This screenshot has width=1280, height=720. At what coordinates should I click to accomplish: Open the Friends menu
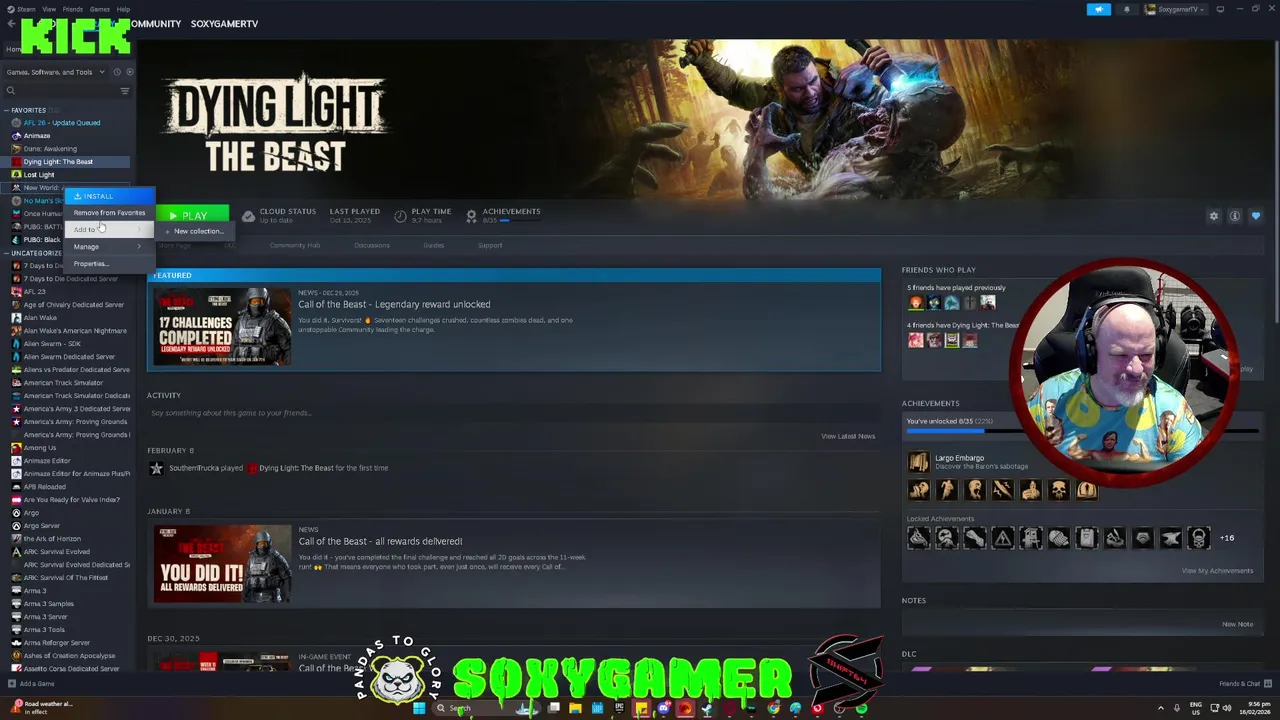click(x=73, y=9)
